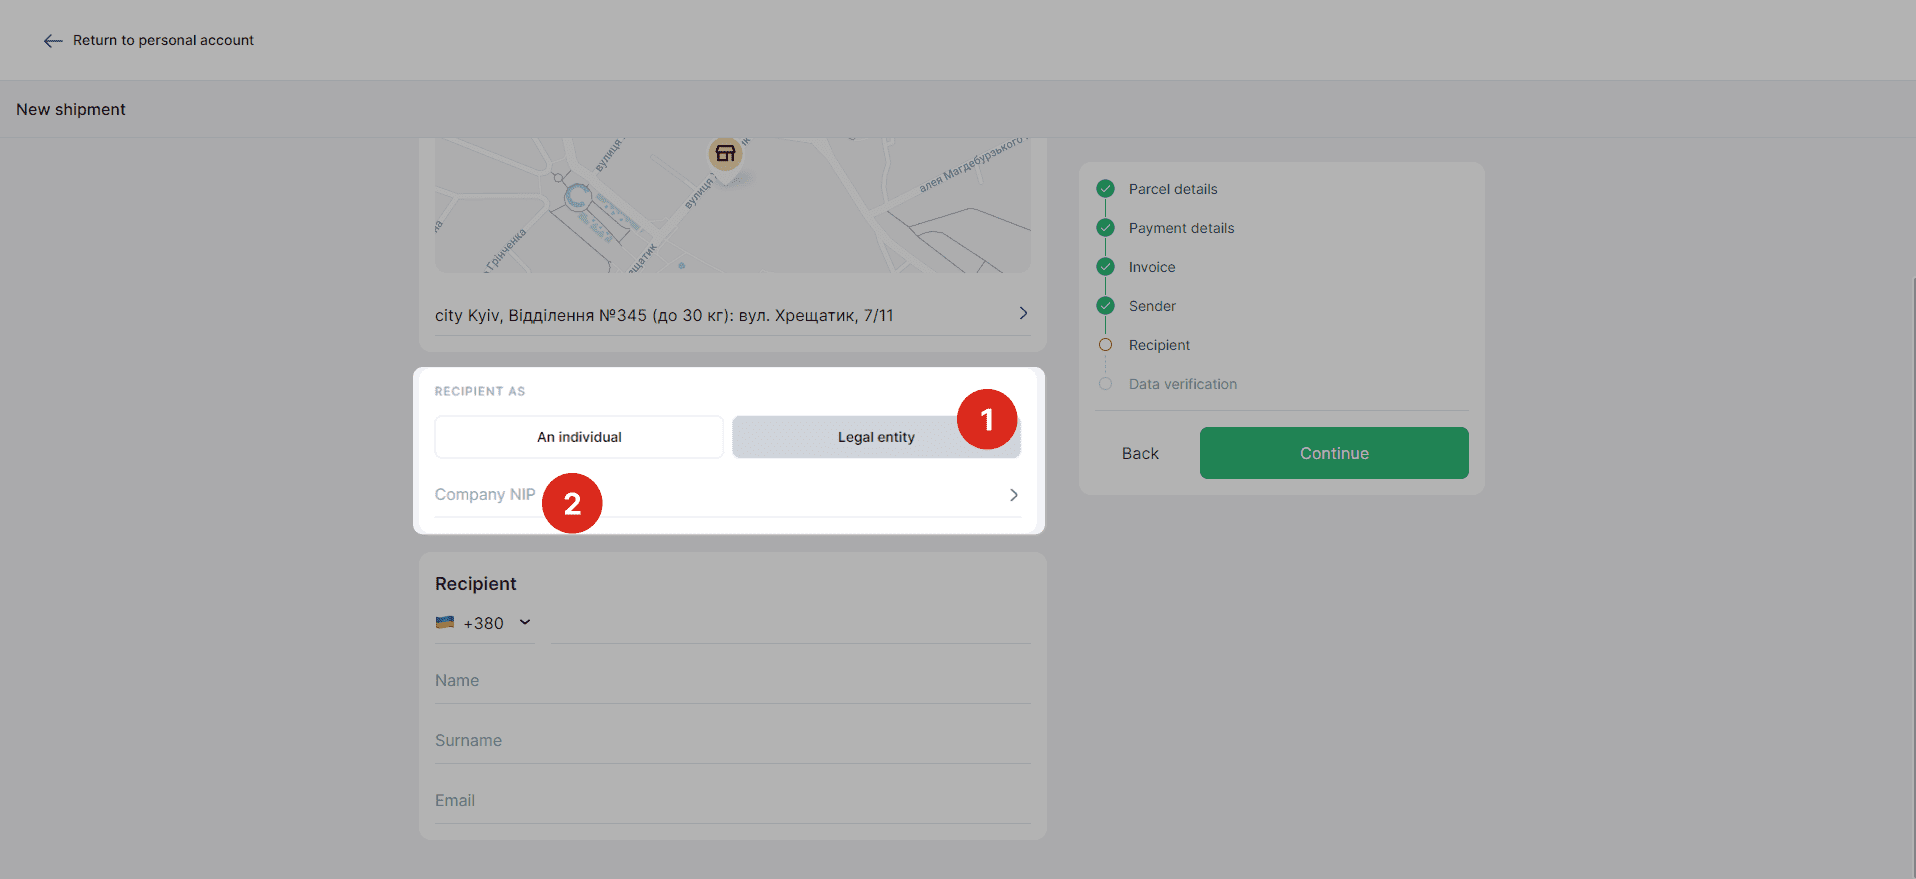Click the green checkmark beside Payment details
Viewport: 1916px width, 879px height.
(1105, 228)
